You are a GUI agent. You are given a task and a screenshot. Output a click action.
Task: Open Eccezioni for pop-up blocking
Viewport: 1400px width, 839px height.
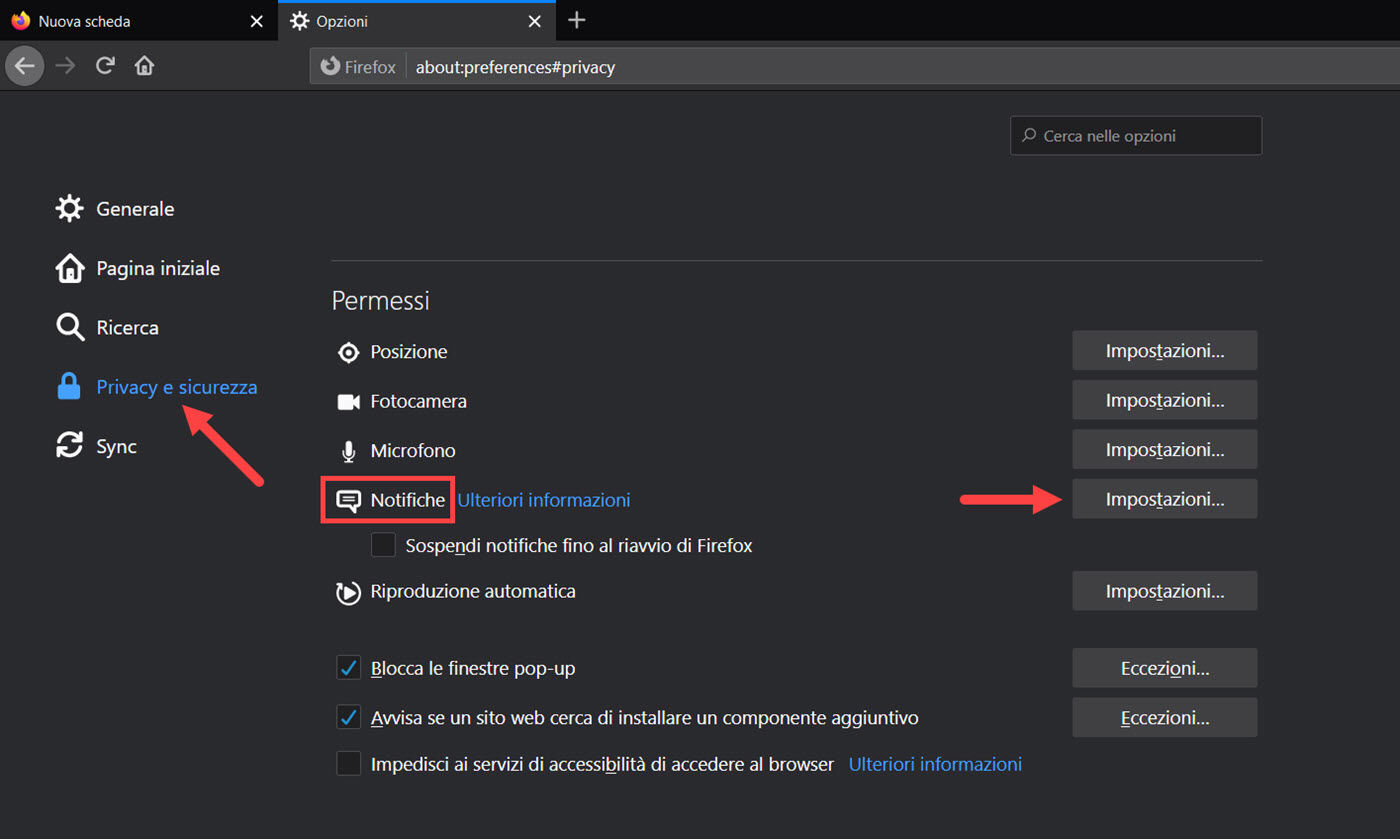(1164, 668)
